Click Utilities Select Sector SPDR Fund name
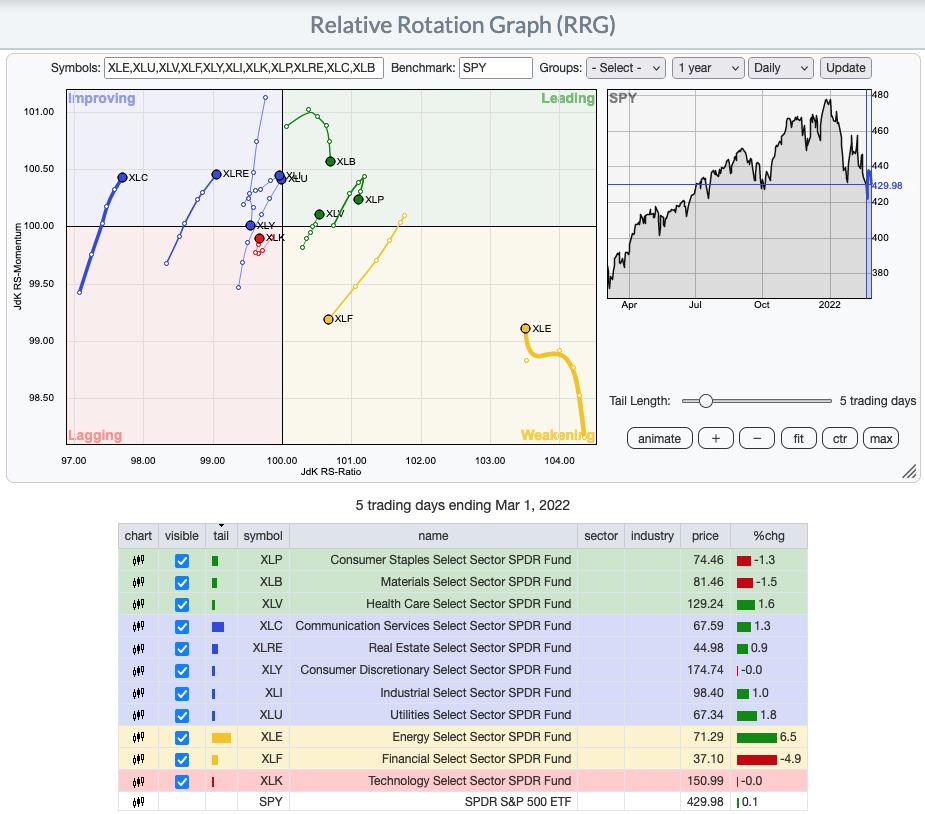925x814 pixels. [x=480, y=715]
